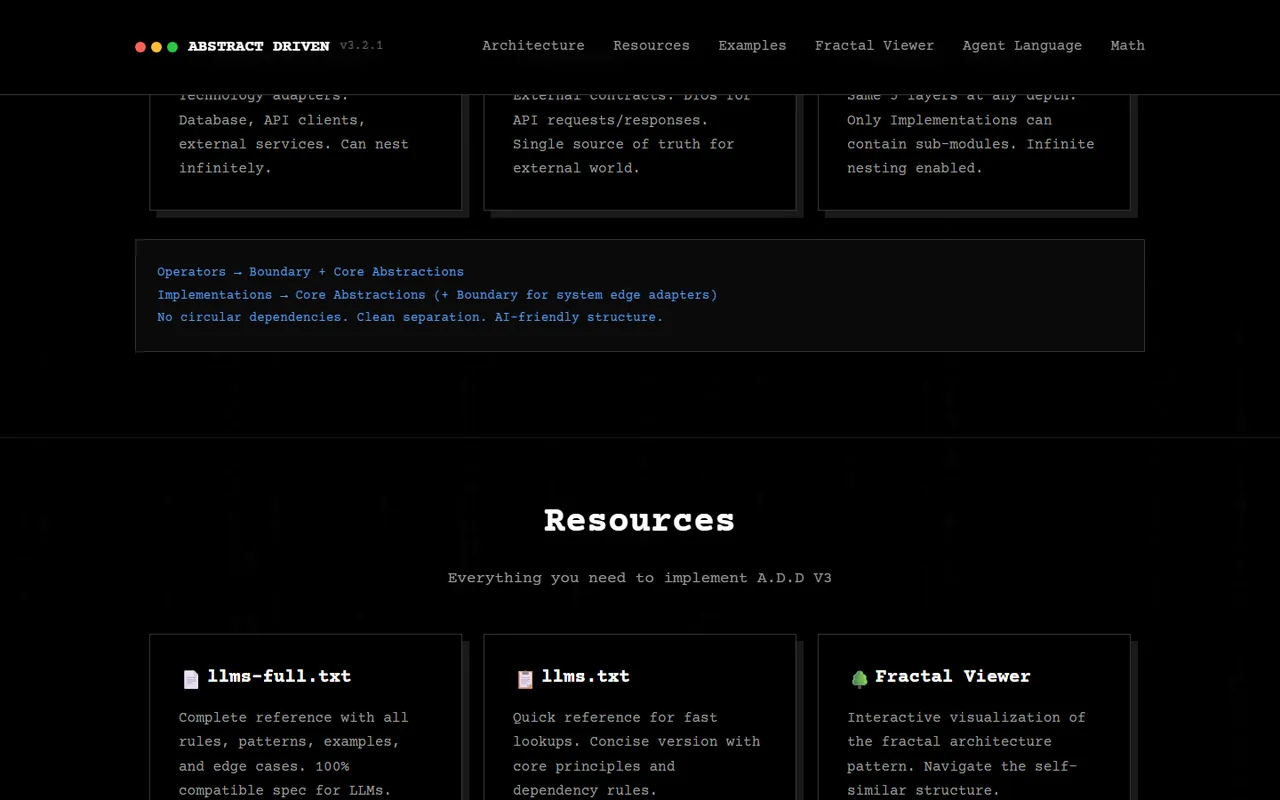Viewport: 1280px width, 800px height.
Task: Click the 'Implementations → Core Abstractions' rule line
Action: tap(437, 295)
